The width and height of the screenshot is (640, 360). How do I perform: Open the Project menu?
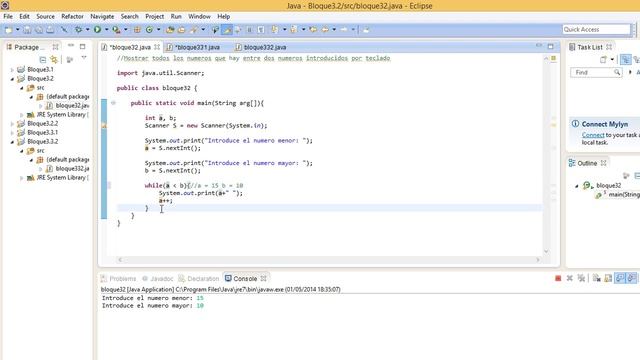pyautogui.click(x=154, y=16)
